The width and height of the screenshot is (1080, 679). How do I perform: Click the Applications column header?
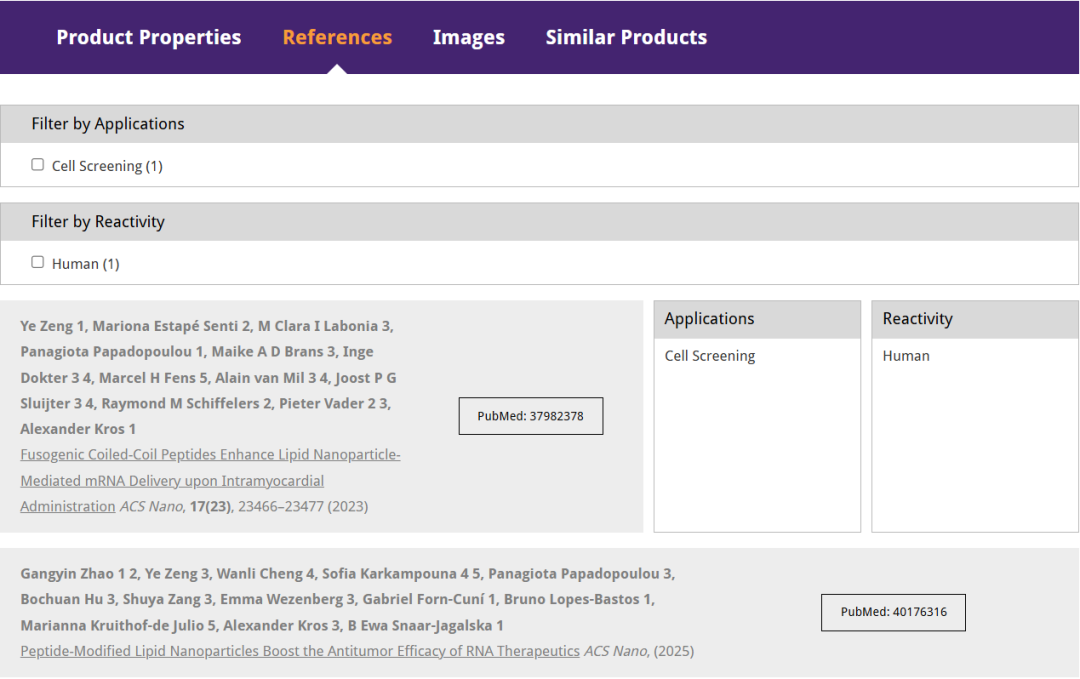pyautogui.click(x=709, y=319)
